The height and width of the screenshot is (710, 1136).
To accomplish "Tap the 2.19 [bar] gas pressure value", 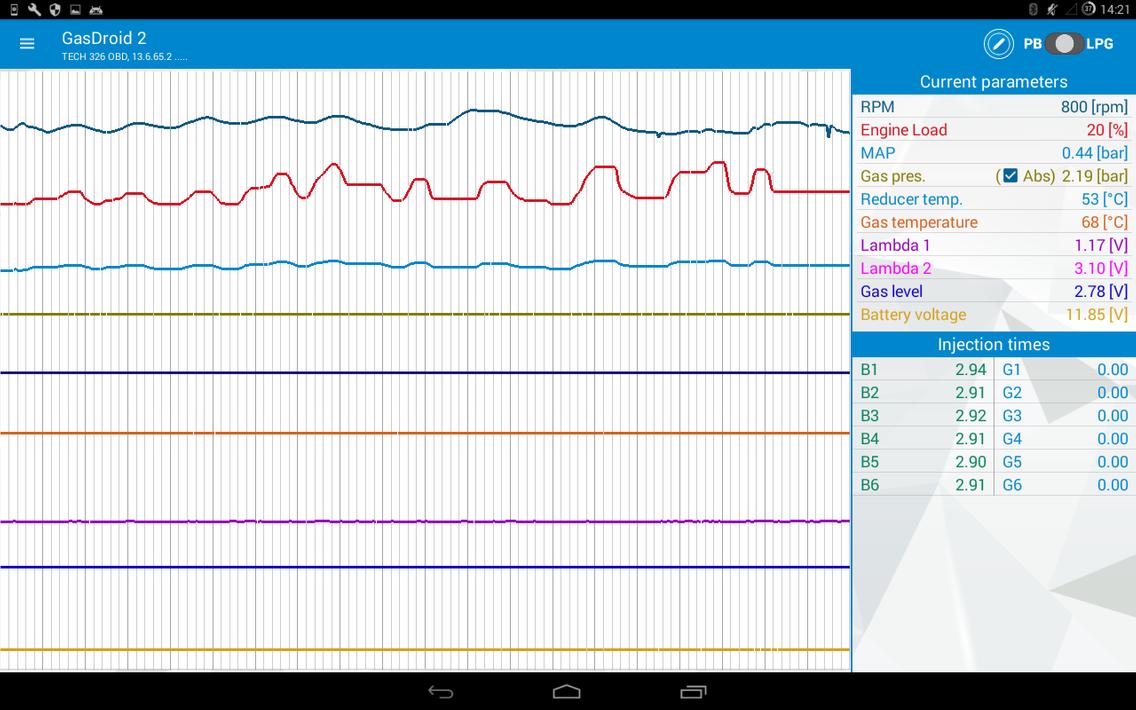I will 1095,176.
